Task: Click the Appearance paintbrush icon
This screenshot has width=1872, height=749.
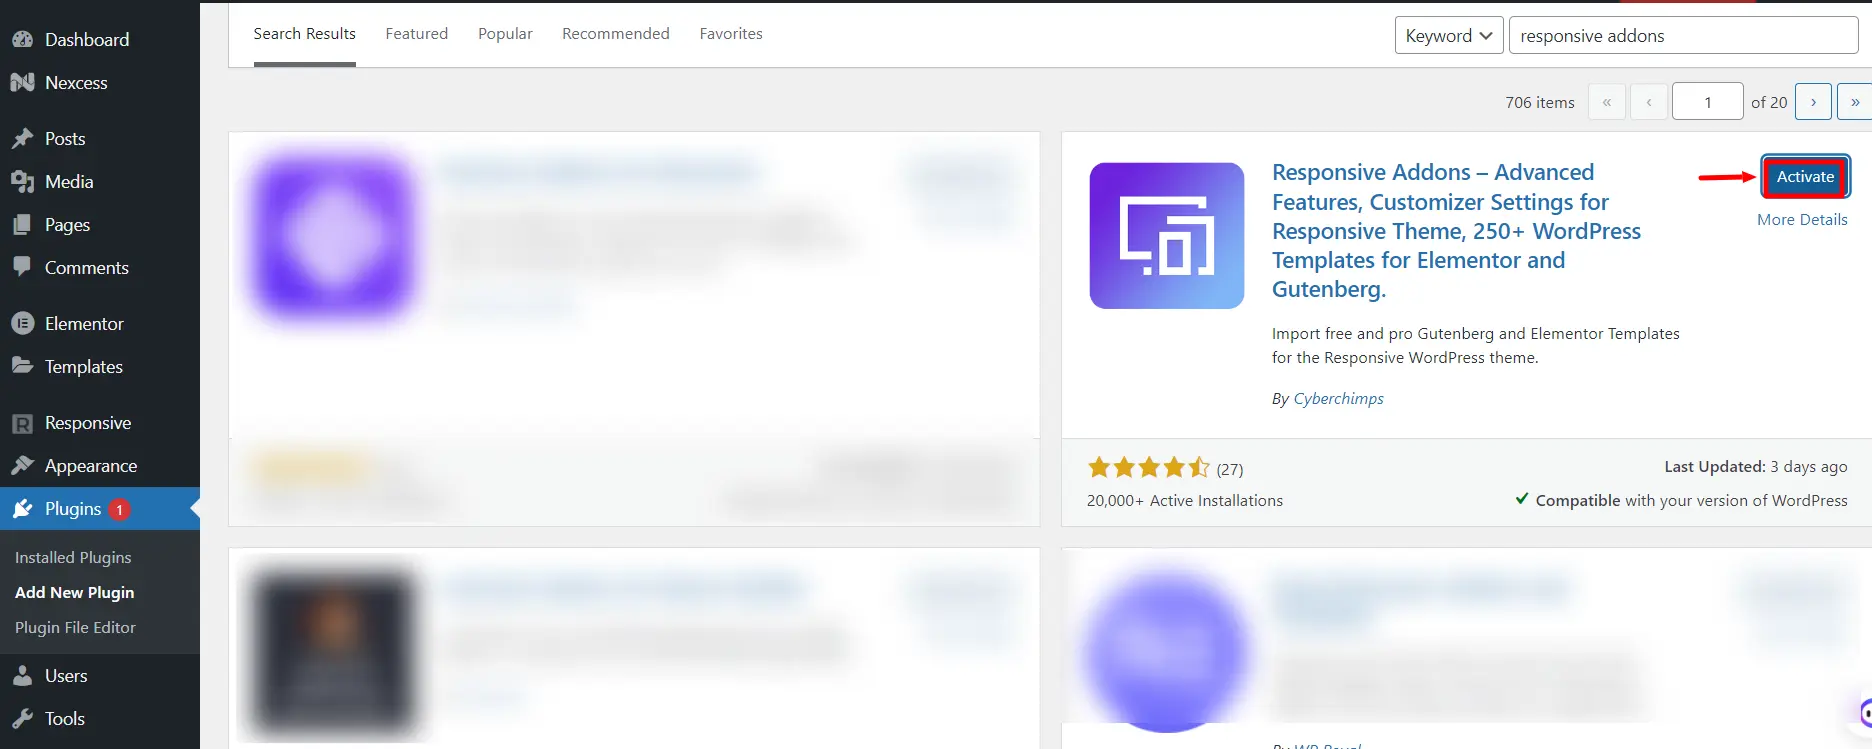Action: pos(22,466)
